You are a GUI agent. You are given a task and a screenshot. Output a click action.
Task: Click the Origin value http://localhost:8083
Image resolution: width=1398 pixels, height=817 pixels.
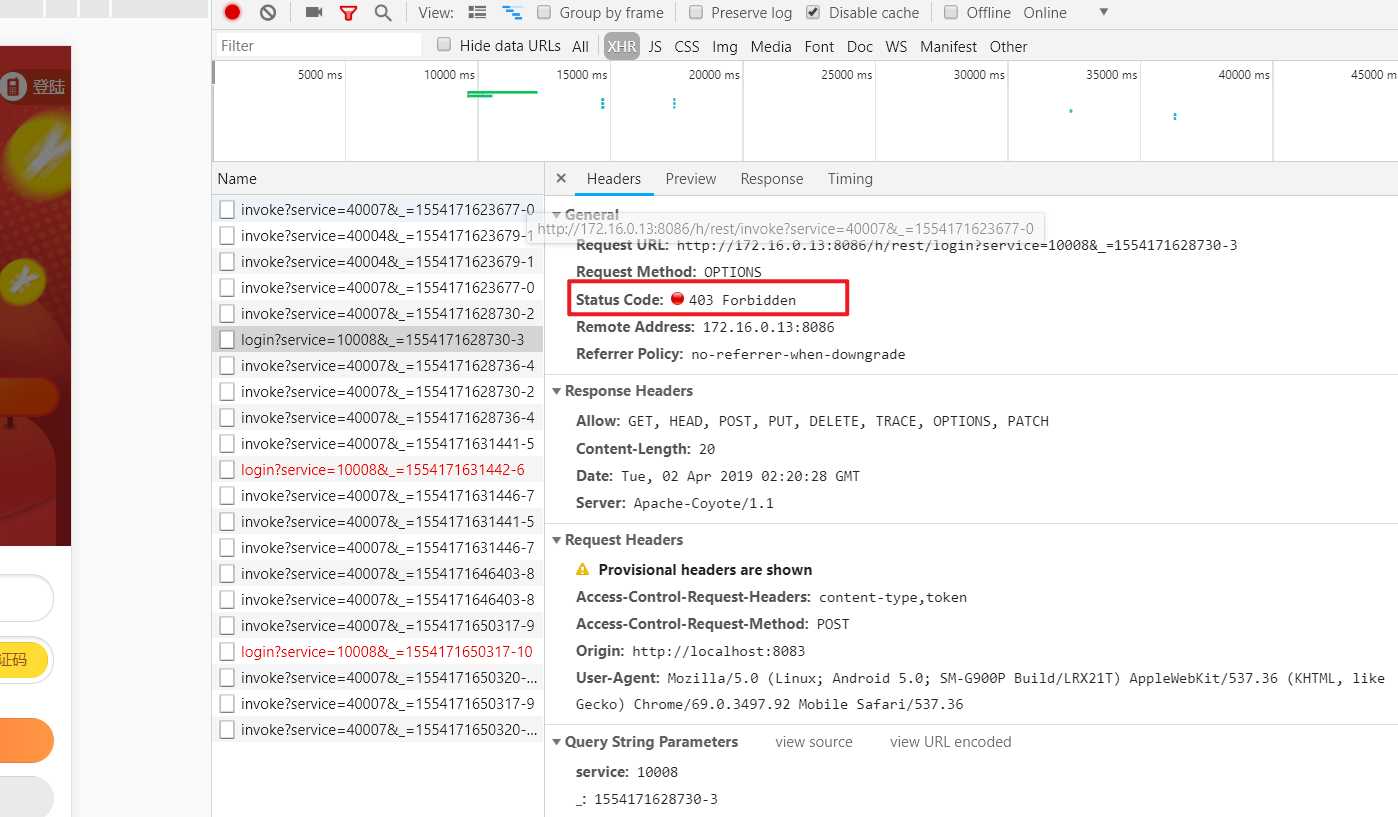tap(718, 651)
